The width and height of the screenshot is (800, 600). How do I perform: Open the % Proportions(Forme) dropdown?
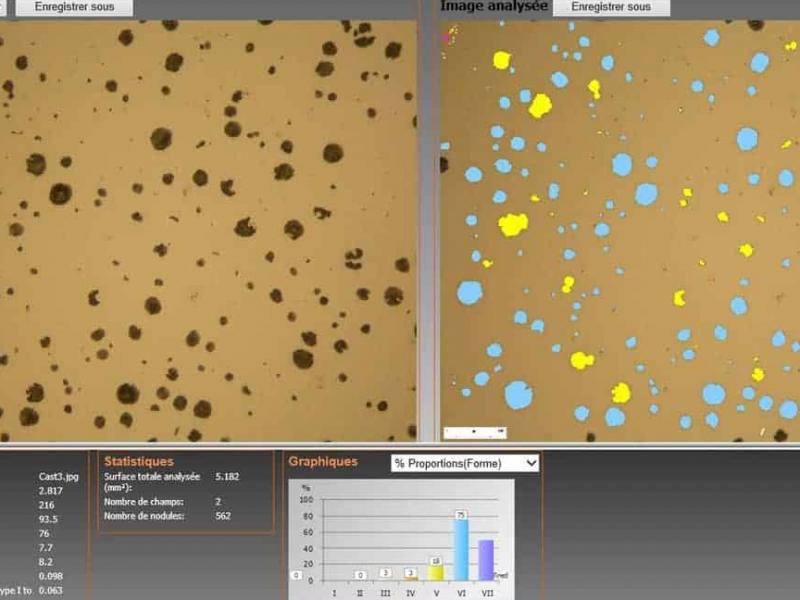(465, 463)
